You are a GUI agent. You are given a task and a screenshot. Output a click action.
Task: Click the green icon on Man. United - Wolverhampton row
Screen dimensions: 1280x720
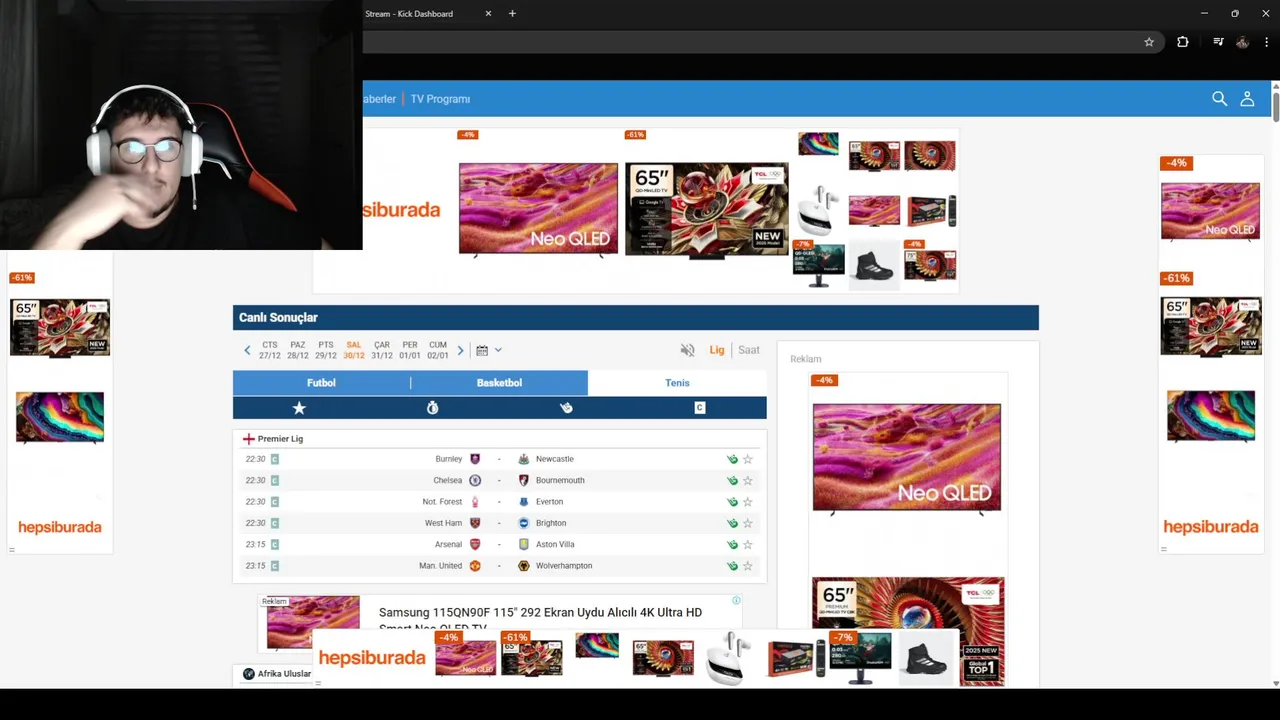[x=732, y=566]
